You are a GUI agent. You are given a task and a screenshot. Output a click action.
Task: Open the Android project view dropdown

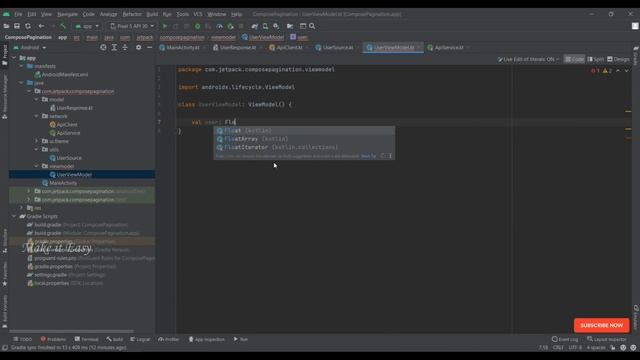[29, 47]
